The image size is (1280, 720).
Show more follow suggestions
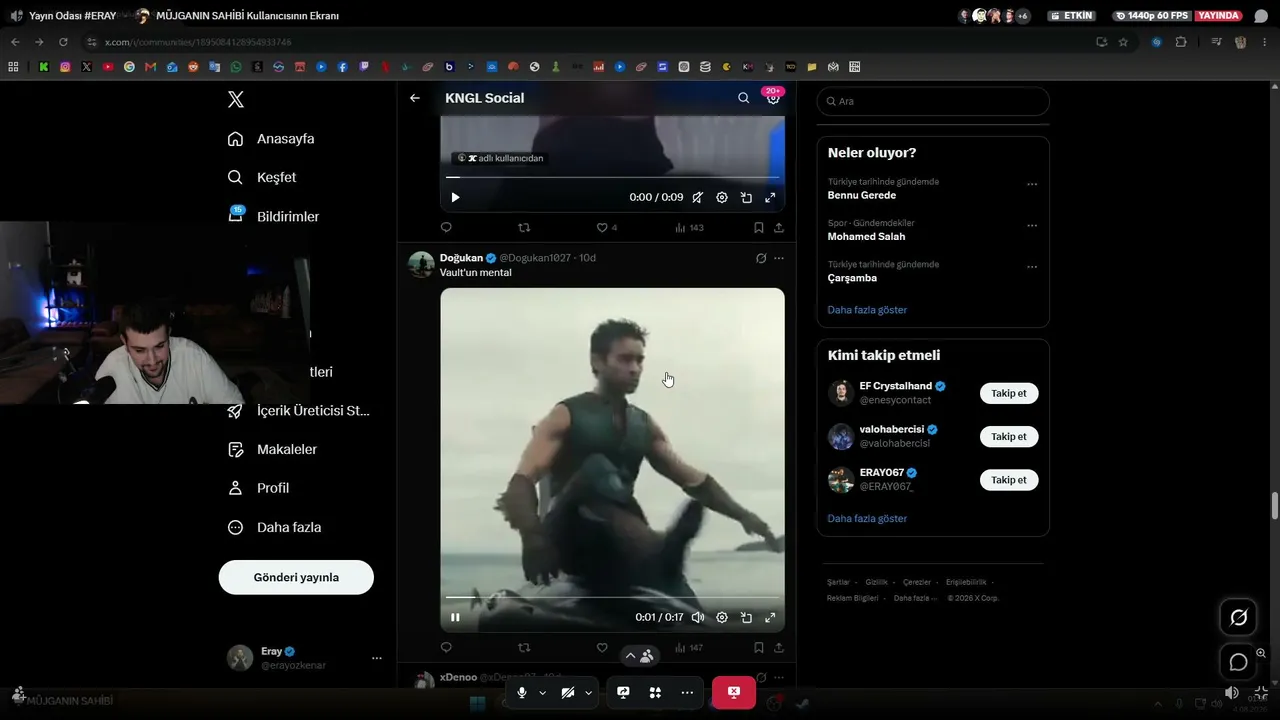point(867,519)
